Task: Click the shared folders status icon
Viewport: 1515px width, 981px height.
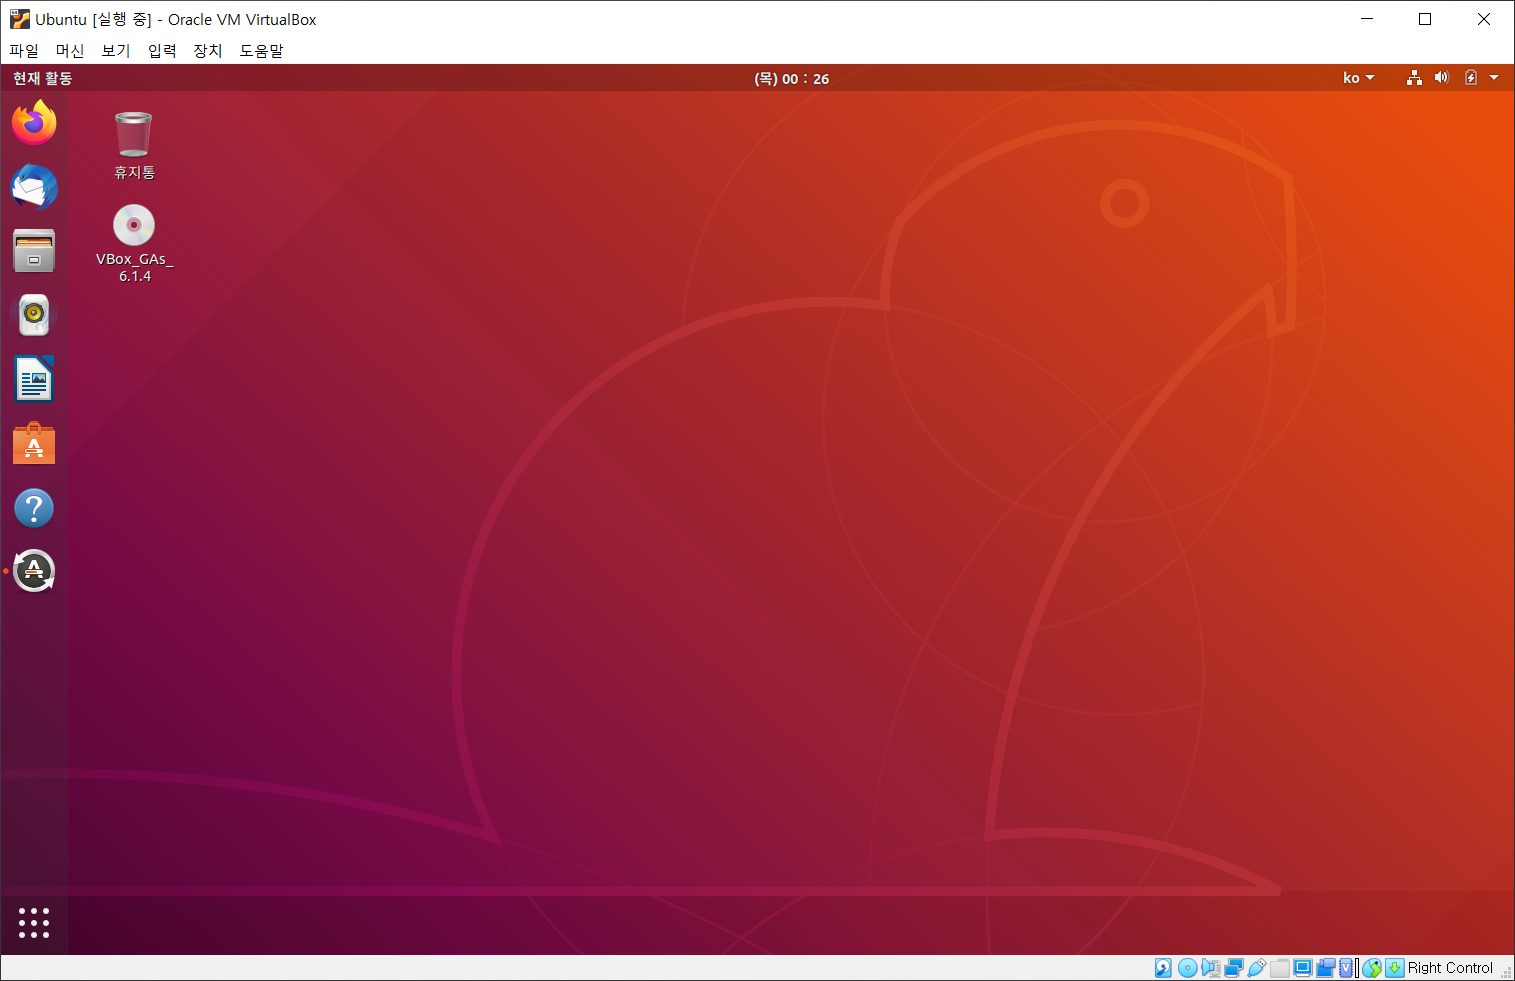Action: coord(1280,968)
